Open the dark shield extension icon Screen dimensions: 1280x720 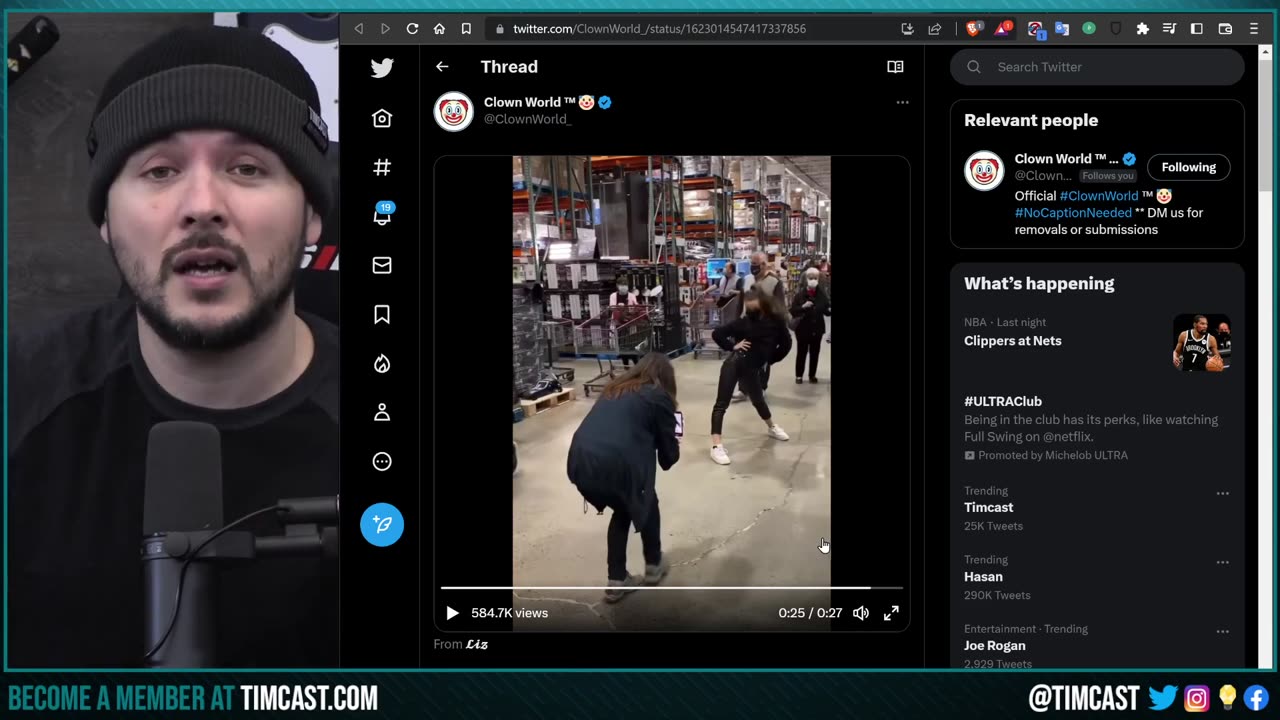(1116, 29)
